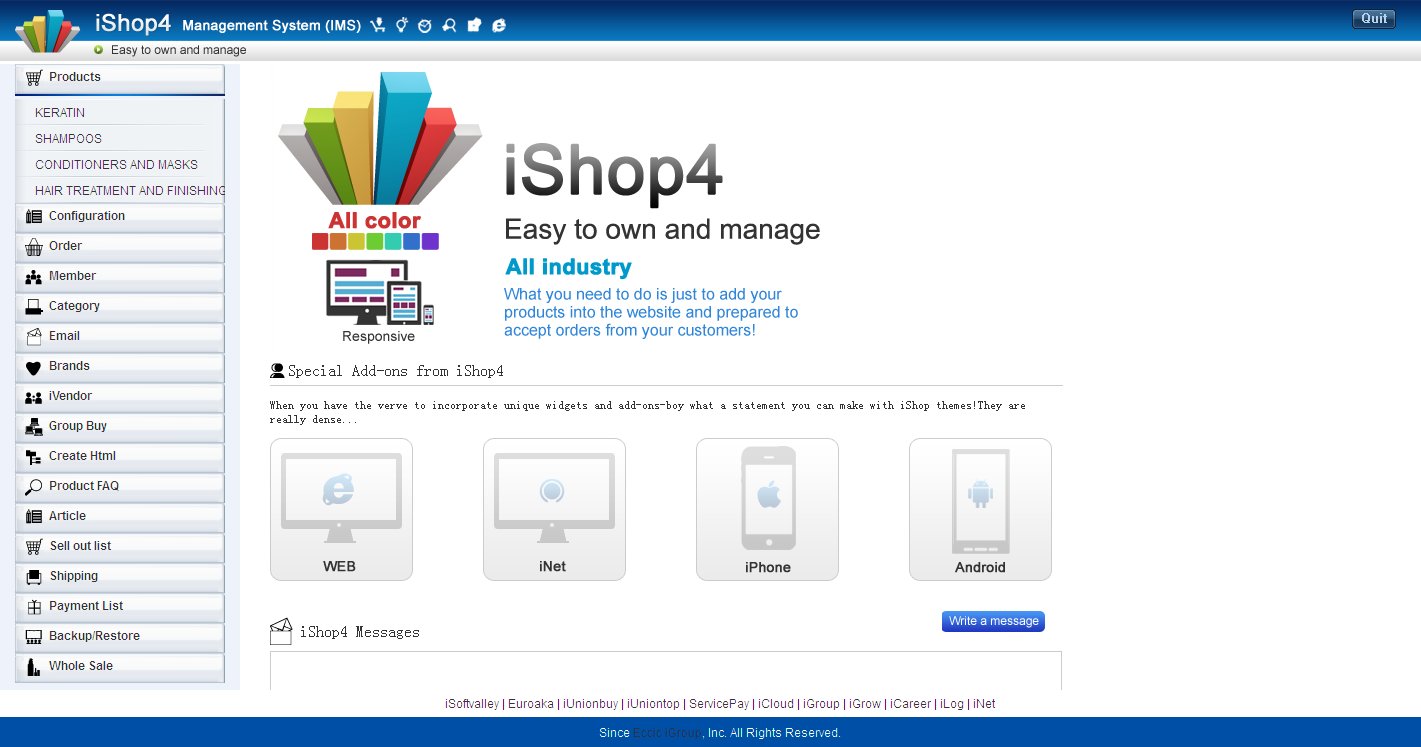Collapse the Products section in sidebar
This screenshot has width=1421, height=747.
click(x=120, y=79)
